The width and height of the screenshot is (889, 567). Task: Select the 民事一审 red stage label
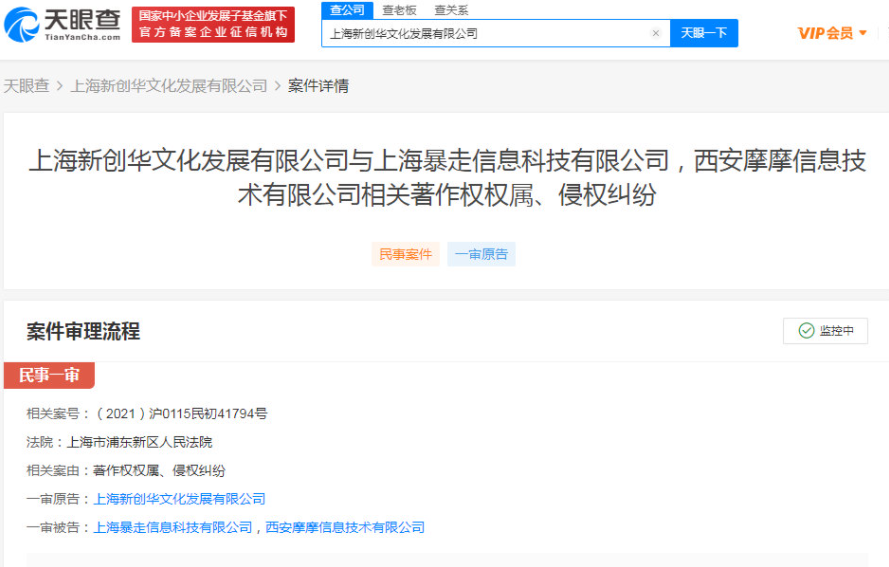pyautogui.click(x=49, y=375)
